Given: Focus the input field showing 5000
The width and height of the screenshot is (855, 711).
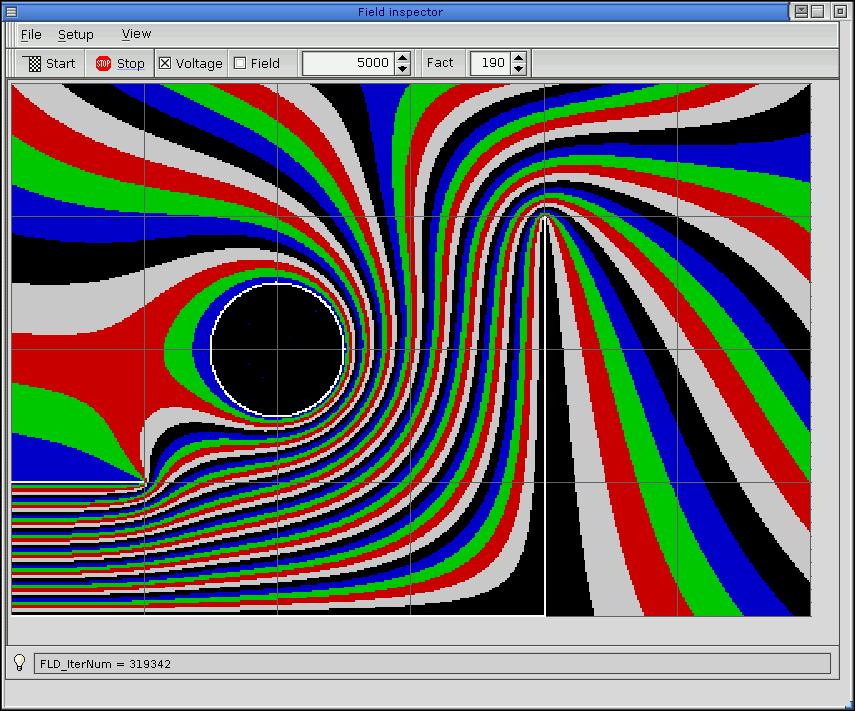Looking at the screenshot, I should coord(348,63).
